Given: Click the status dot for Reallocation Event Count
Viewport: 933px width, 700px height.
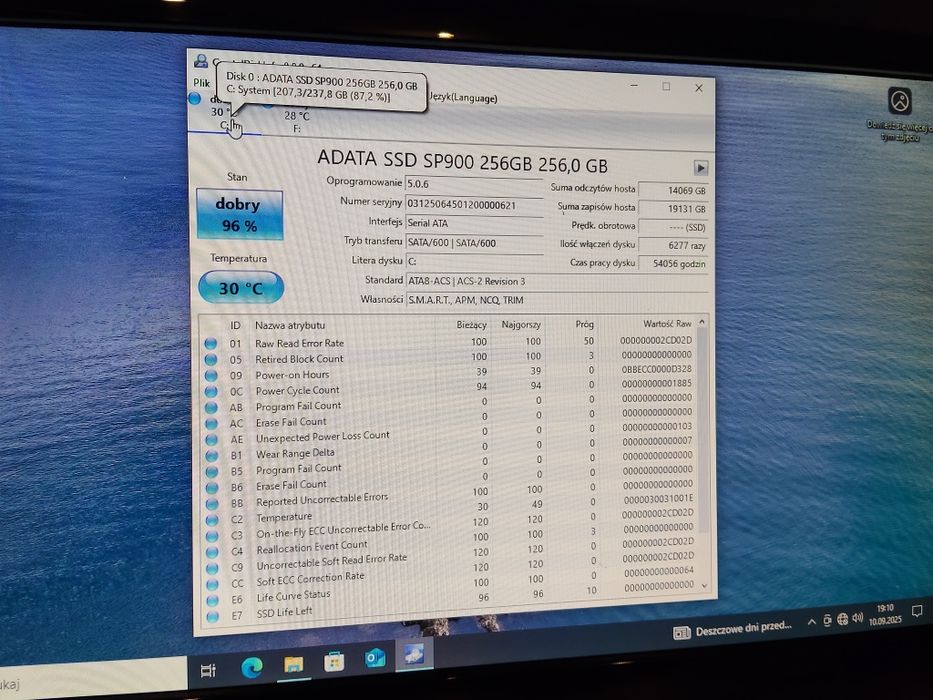Looking at the screenshot, I should (212, 552).
